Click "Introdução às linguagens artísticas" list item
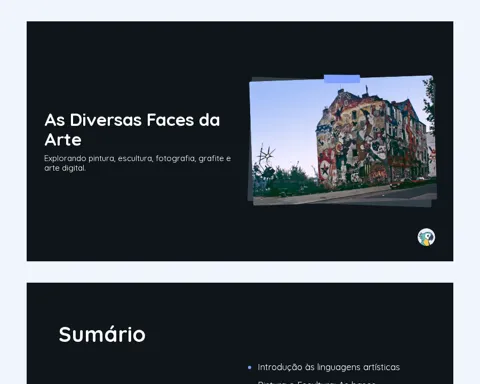The height and width of the screenshot is (384, 480). (x=328, y=367)
